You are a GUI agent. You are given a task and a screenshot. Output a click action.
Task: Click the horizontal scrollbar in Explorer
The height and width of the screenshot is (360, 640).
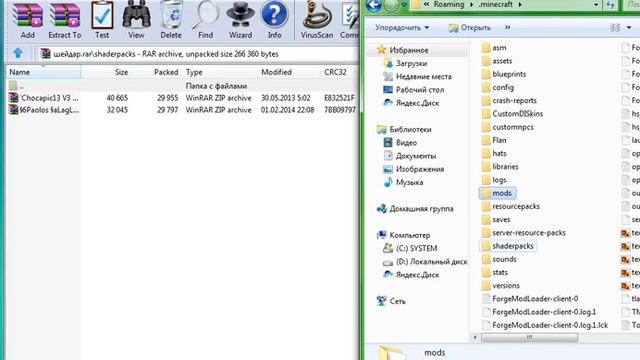[529, 337]
